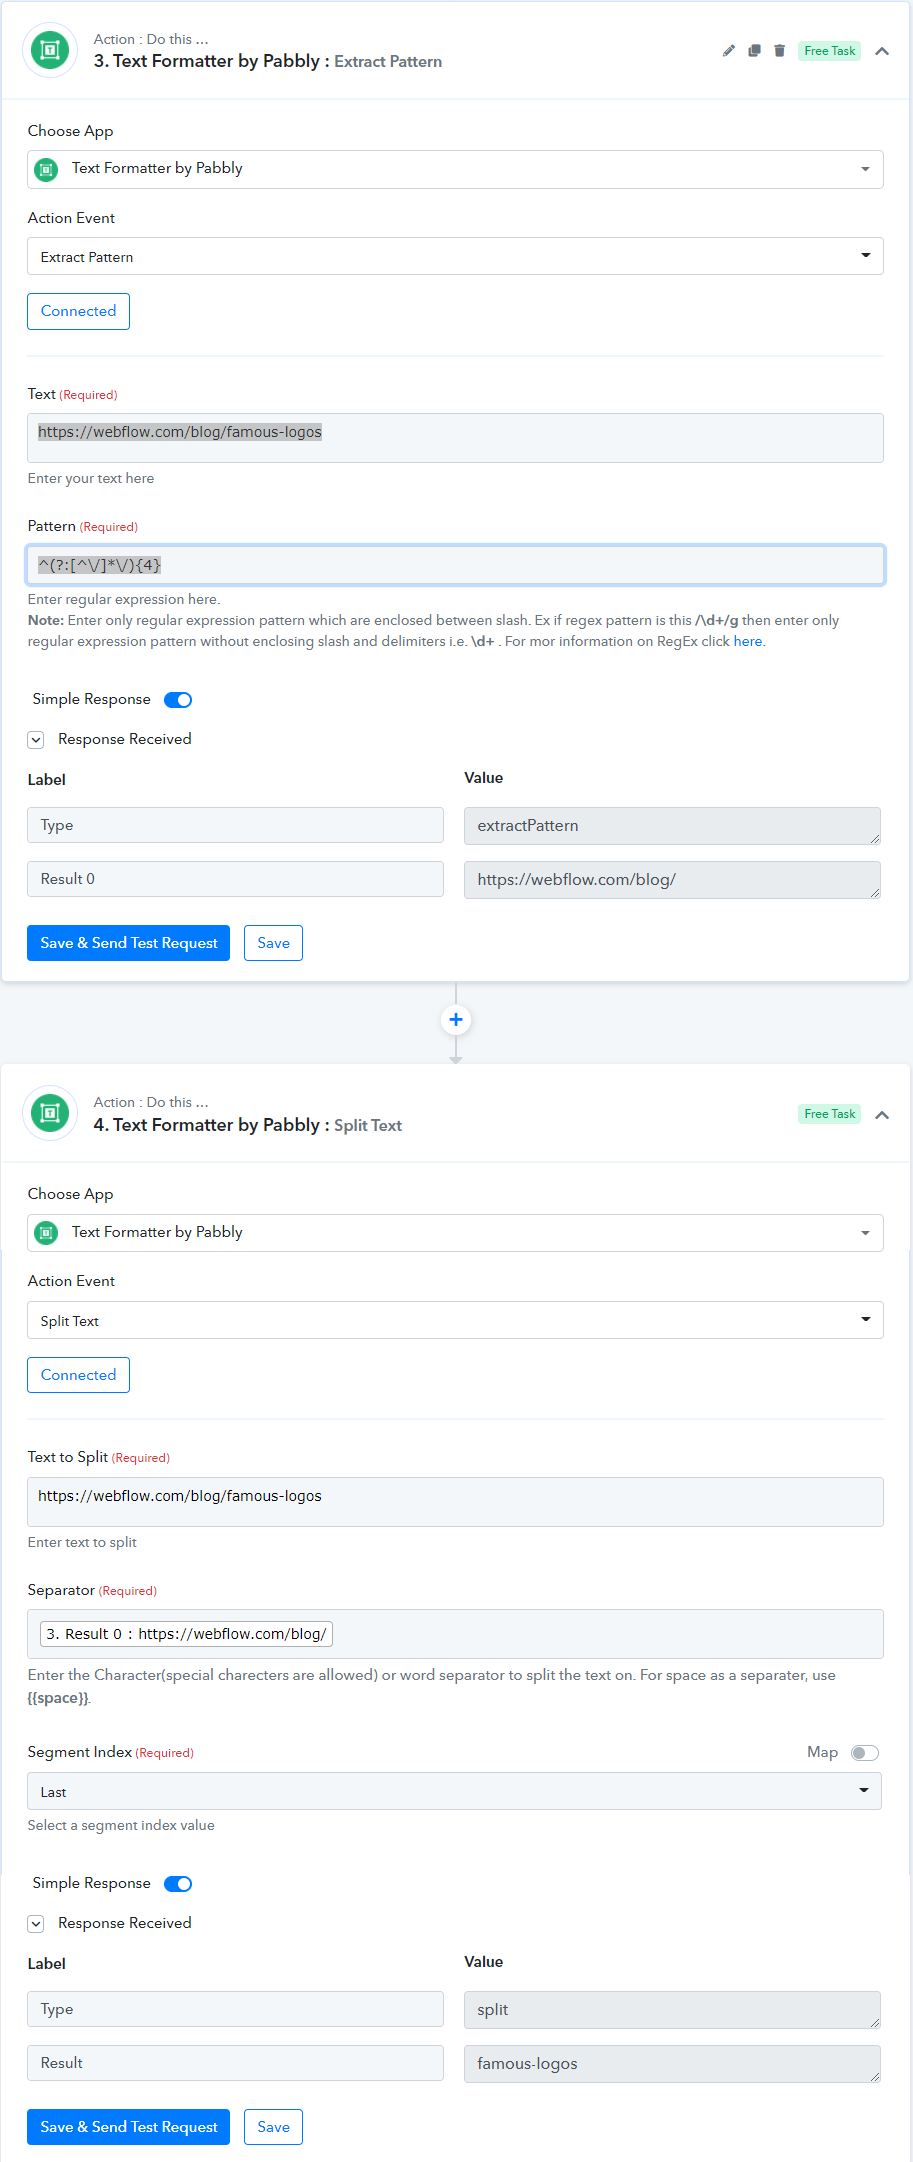Open the Choose App dropdown in step 4
913x2162 pixels.
[x=455, y=1233]
